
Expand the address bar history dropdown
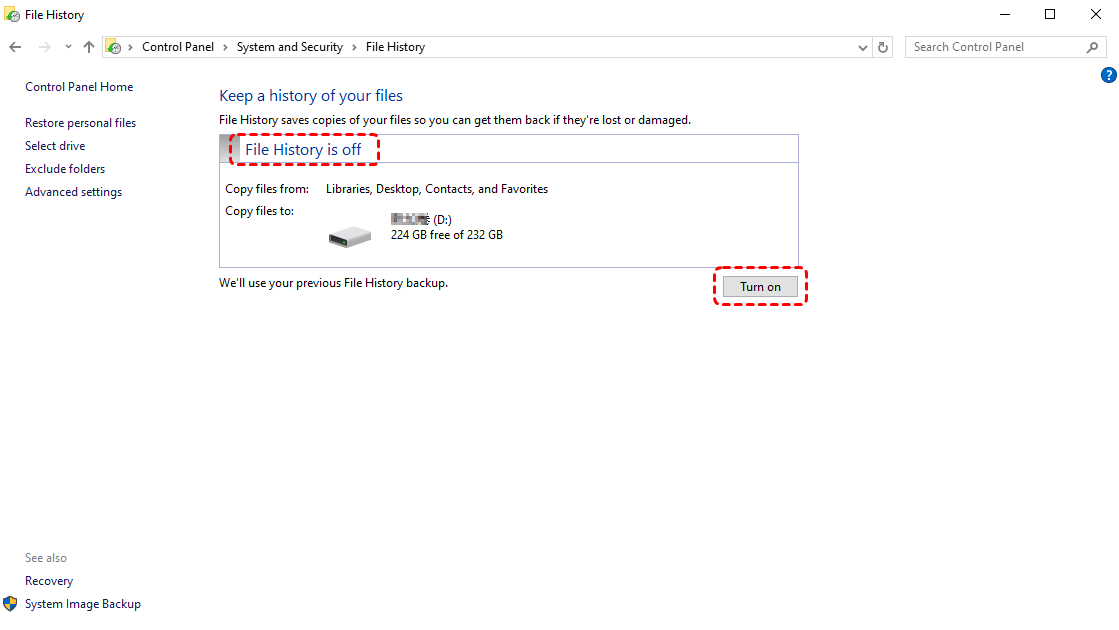[864, 47]
